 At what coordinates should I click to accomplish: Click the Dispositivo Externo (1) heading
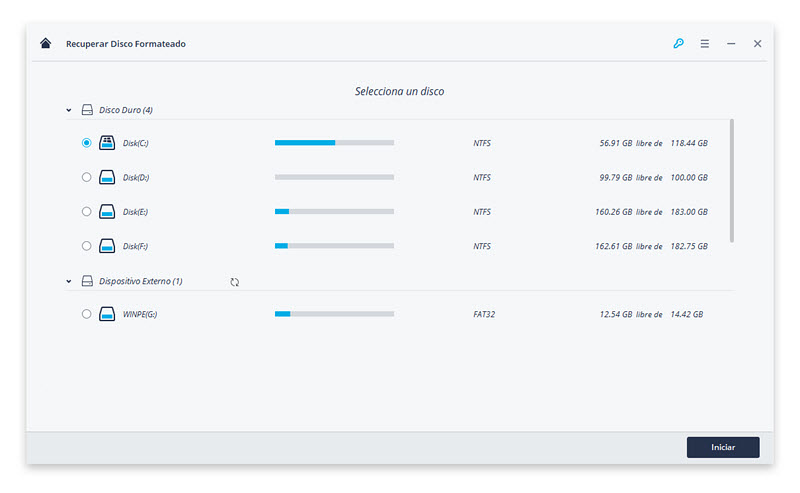click(x=140, y=281)
